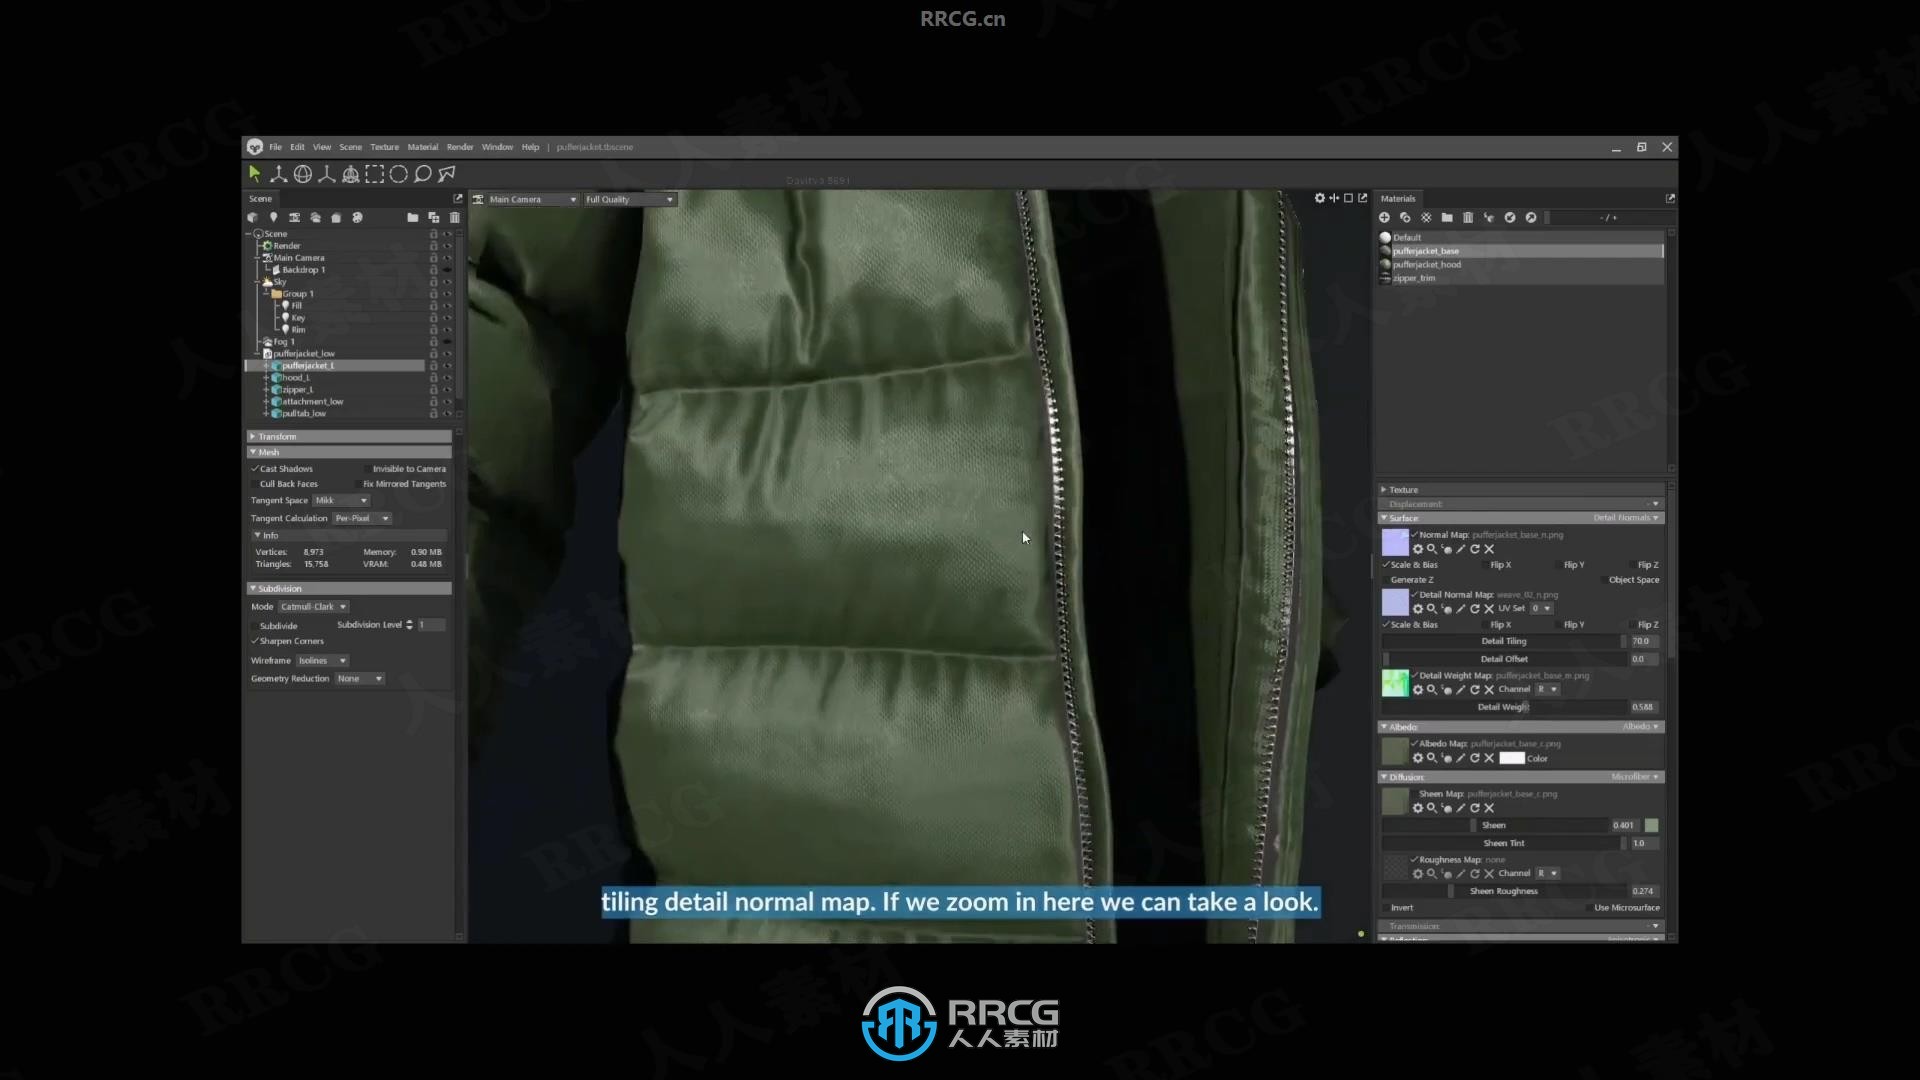Enable Object Space option
The width and height of the screenshot is (1920, 1080).
(1604, 580)
